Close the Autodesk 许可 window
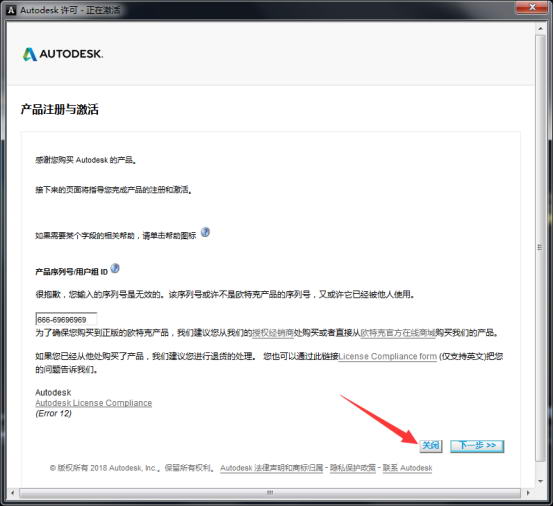554x506 pixels. [x=532, y=7]
